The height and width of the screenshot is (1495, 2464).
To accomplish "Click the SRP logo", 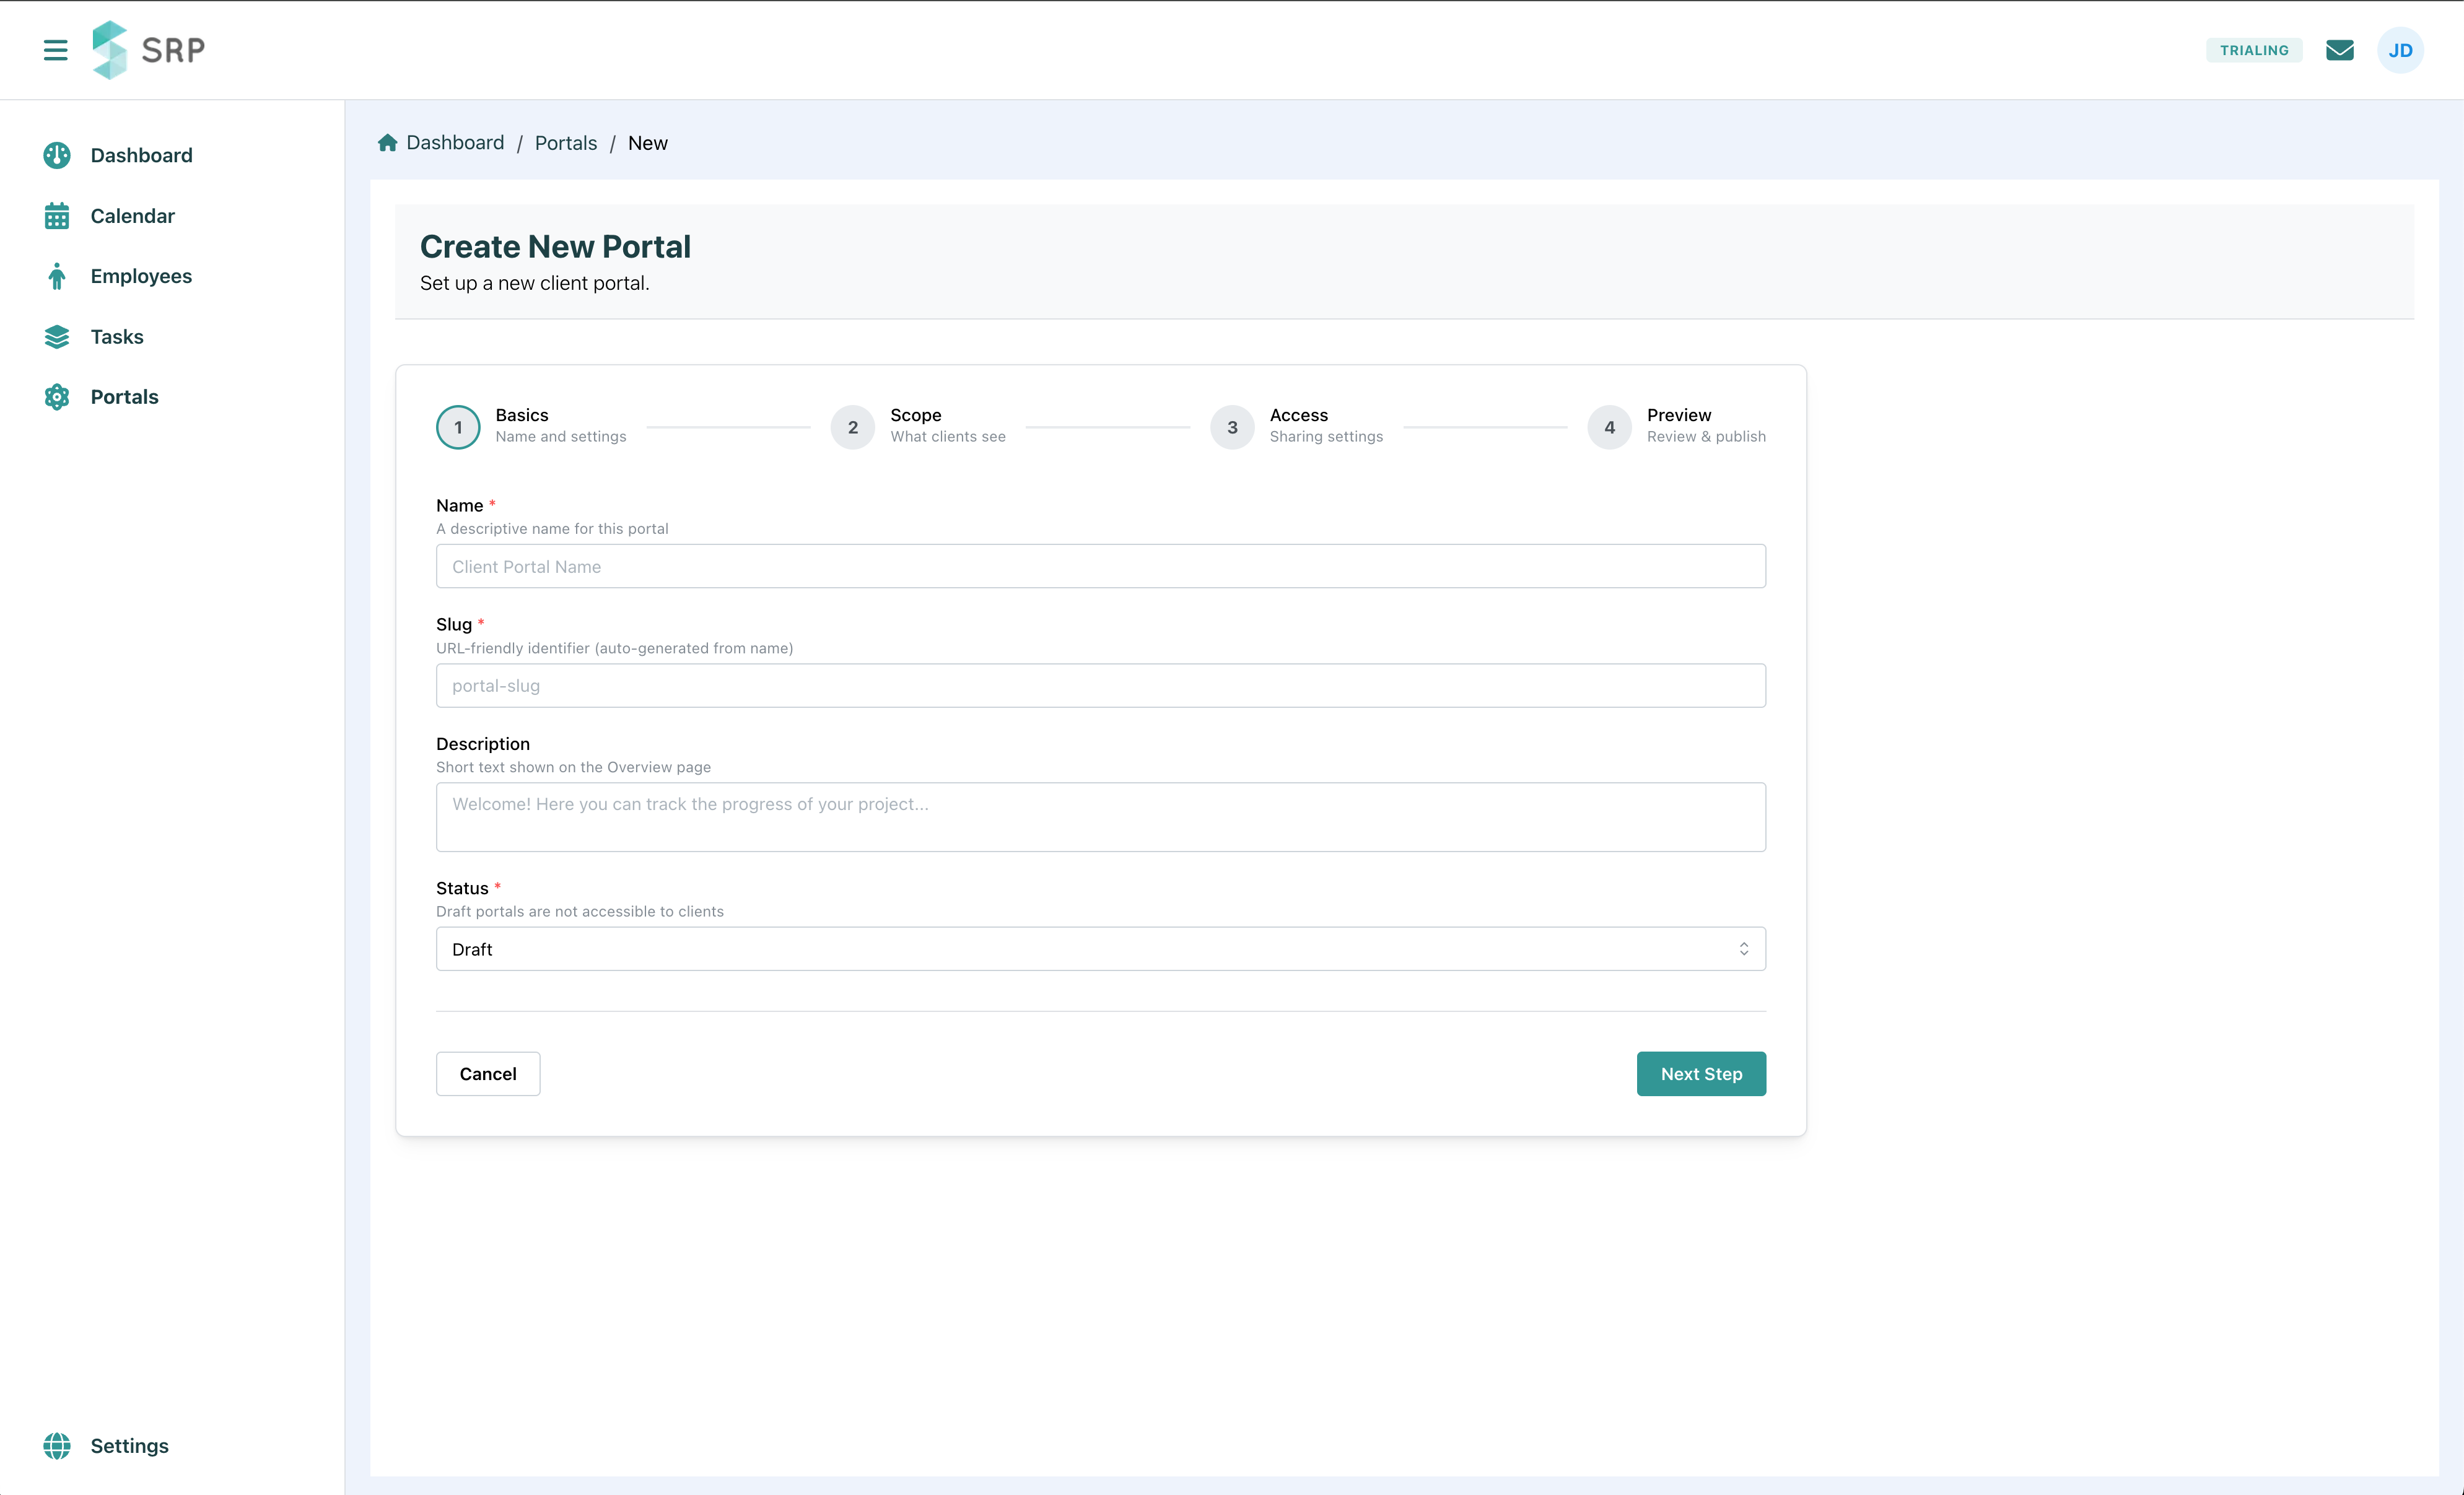I will (x=148, y=50).
